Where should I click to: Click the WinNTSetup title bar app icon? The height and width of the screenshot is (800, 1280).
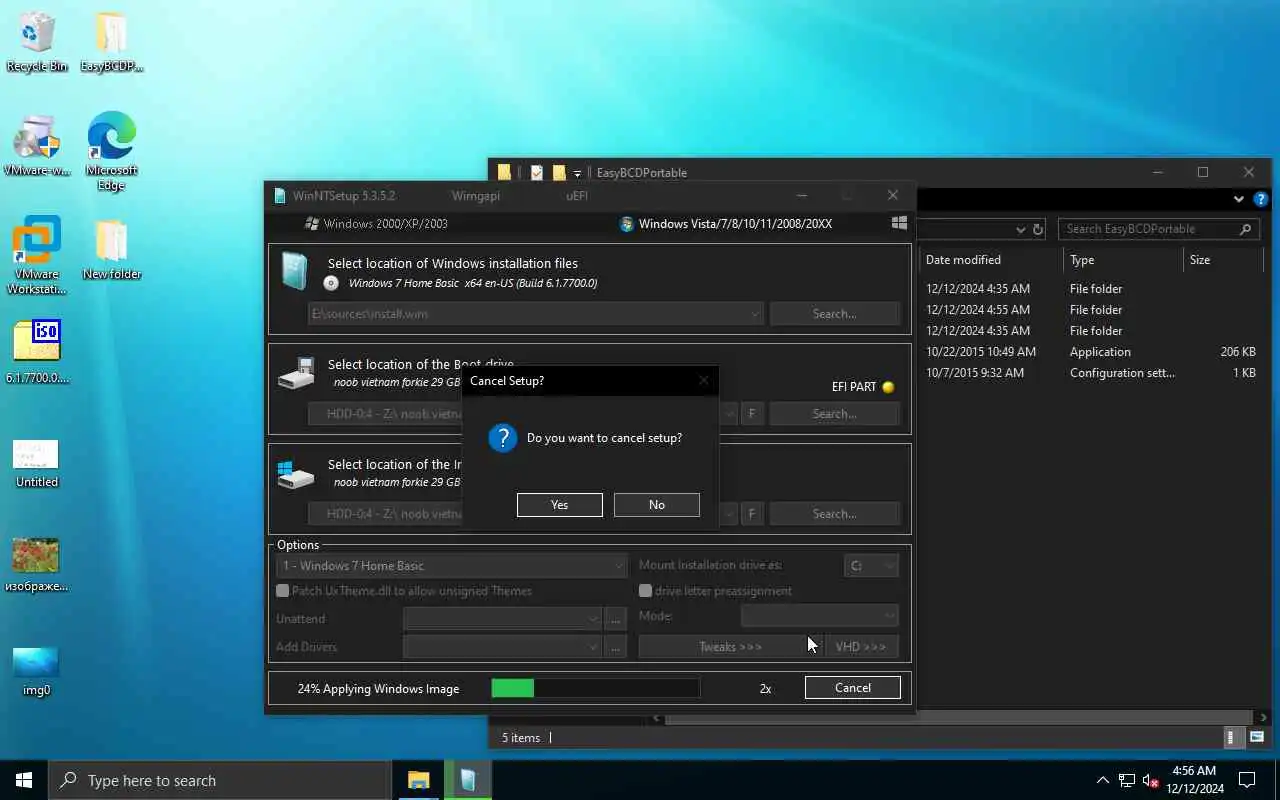tap(279, 196)
